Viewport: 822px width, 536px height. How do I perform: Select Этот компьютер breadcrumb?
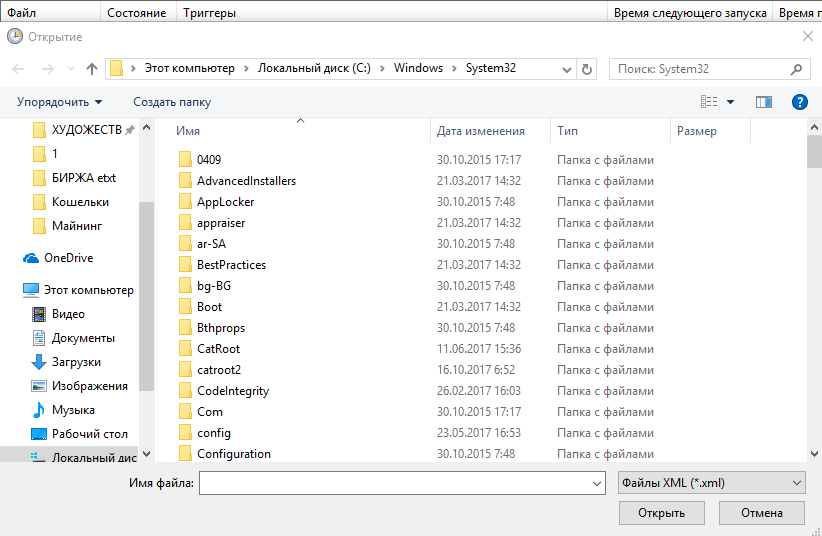(x=189, y=68)
